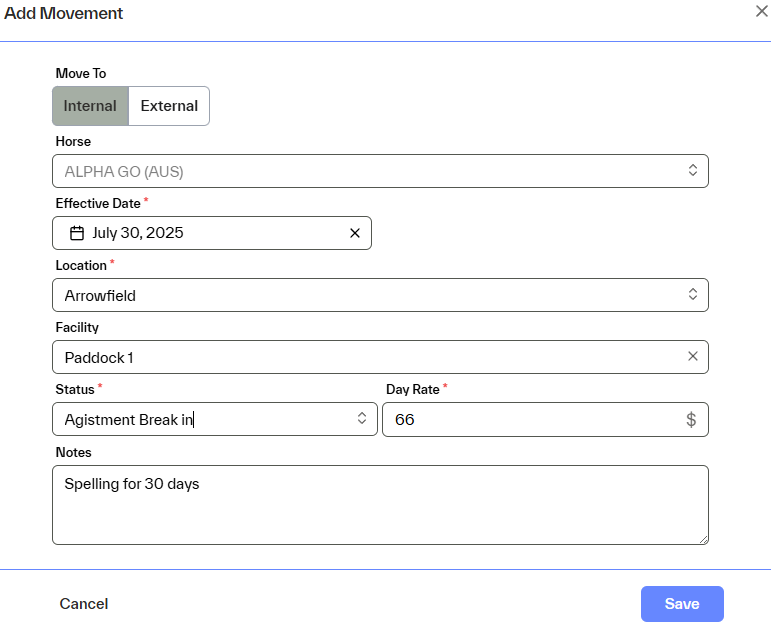Save the movement

tap(682, 604)
